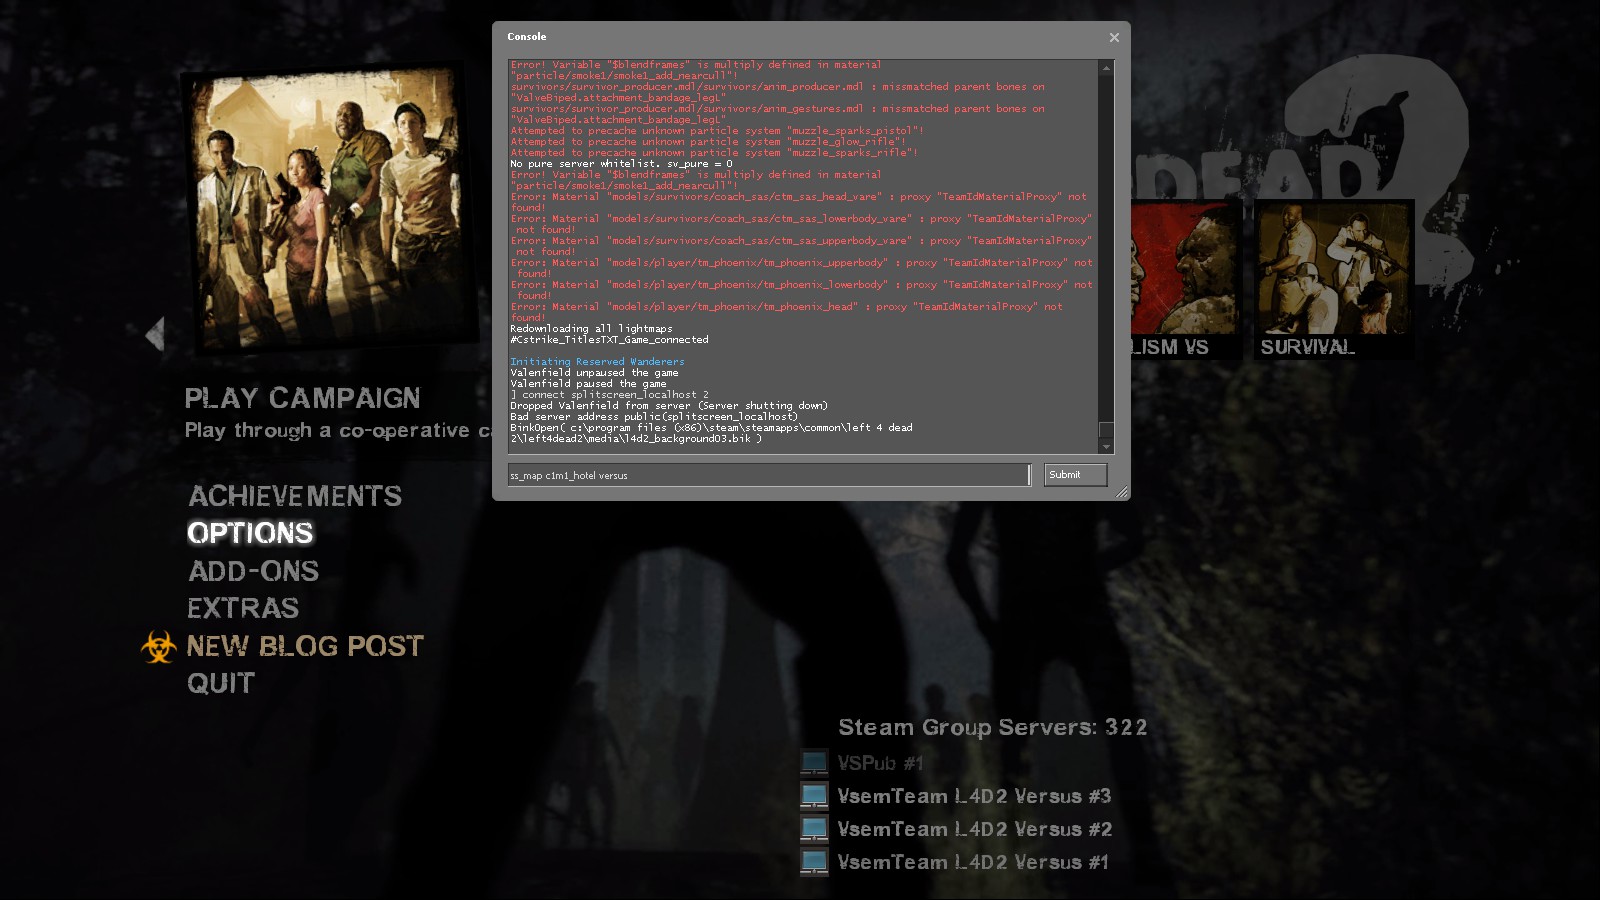Viewport: 1600px width, 900px height.
Task: Open the Options menu
Action: click(250, 533)
